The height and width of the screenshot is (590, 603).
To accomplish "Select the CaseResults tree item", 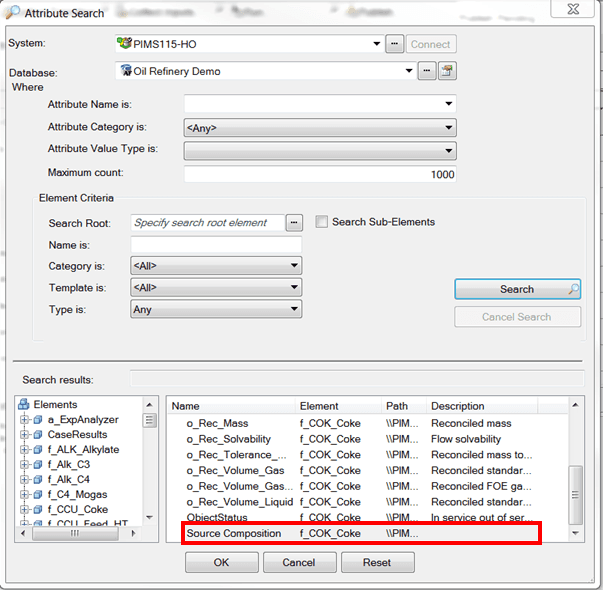I will tap(77, 435).
